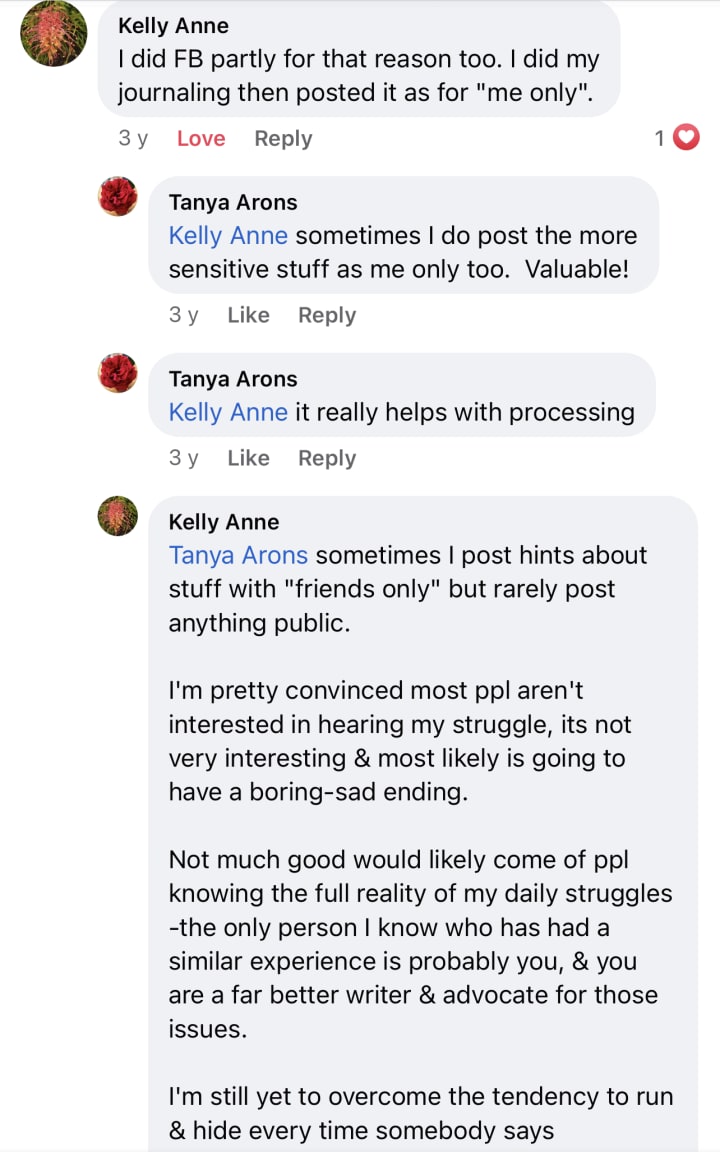720x1152 pixels.
Task: Open Tanya Arons name above 'sensitive stuff' reply
Action: pos(233,202)
